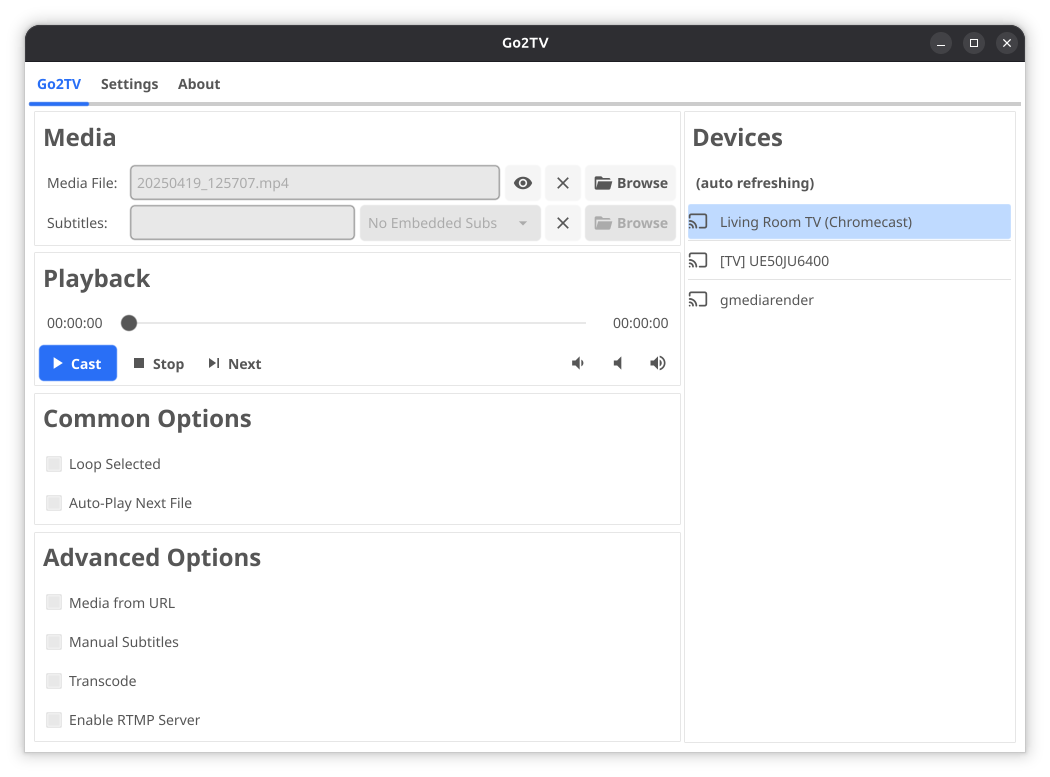Check the Manual Subtitles option

pos(54,642)
